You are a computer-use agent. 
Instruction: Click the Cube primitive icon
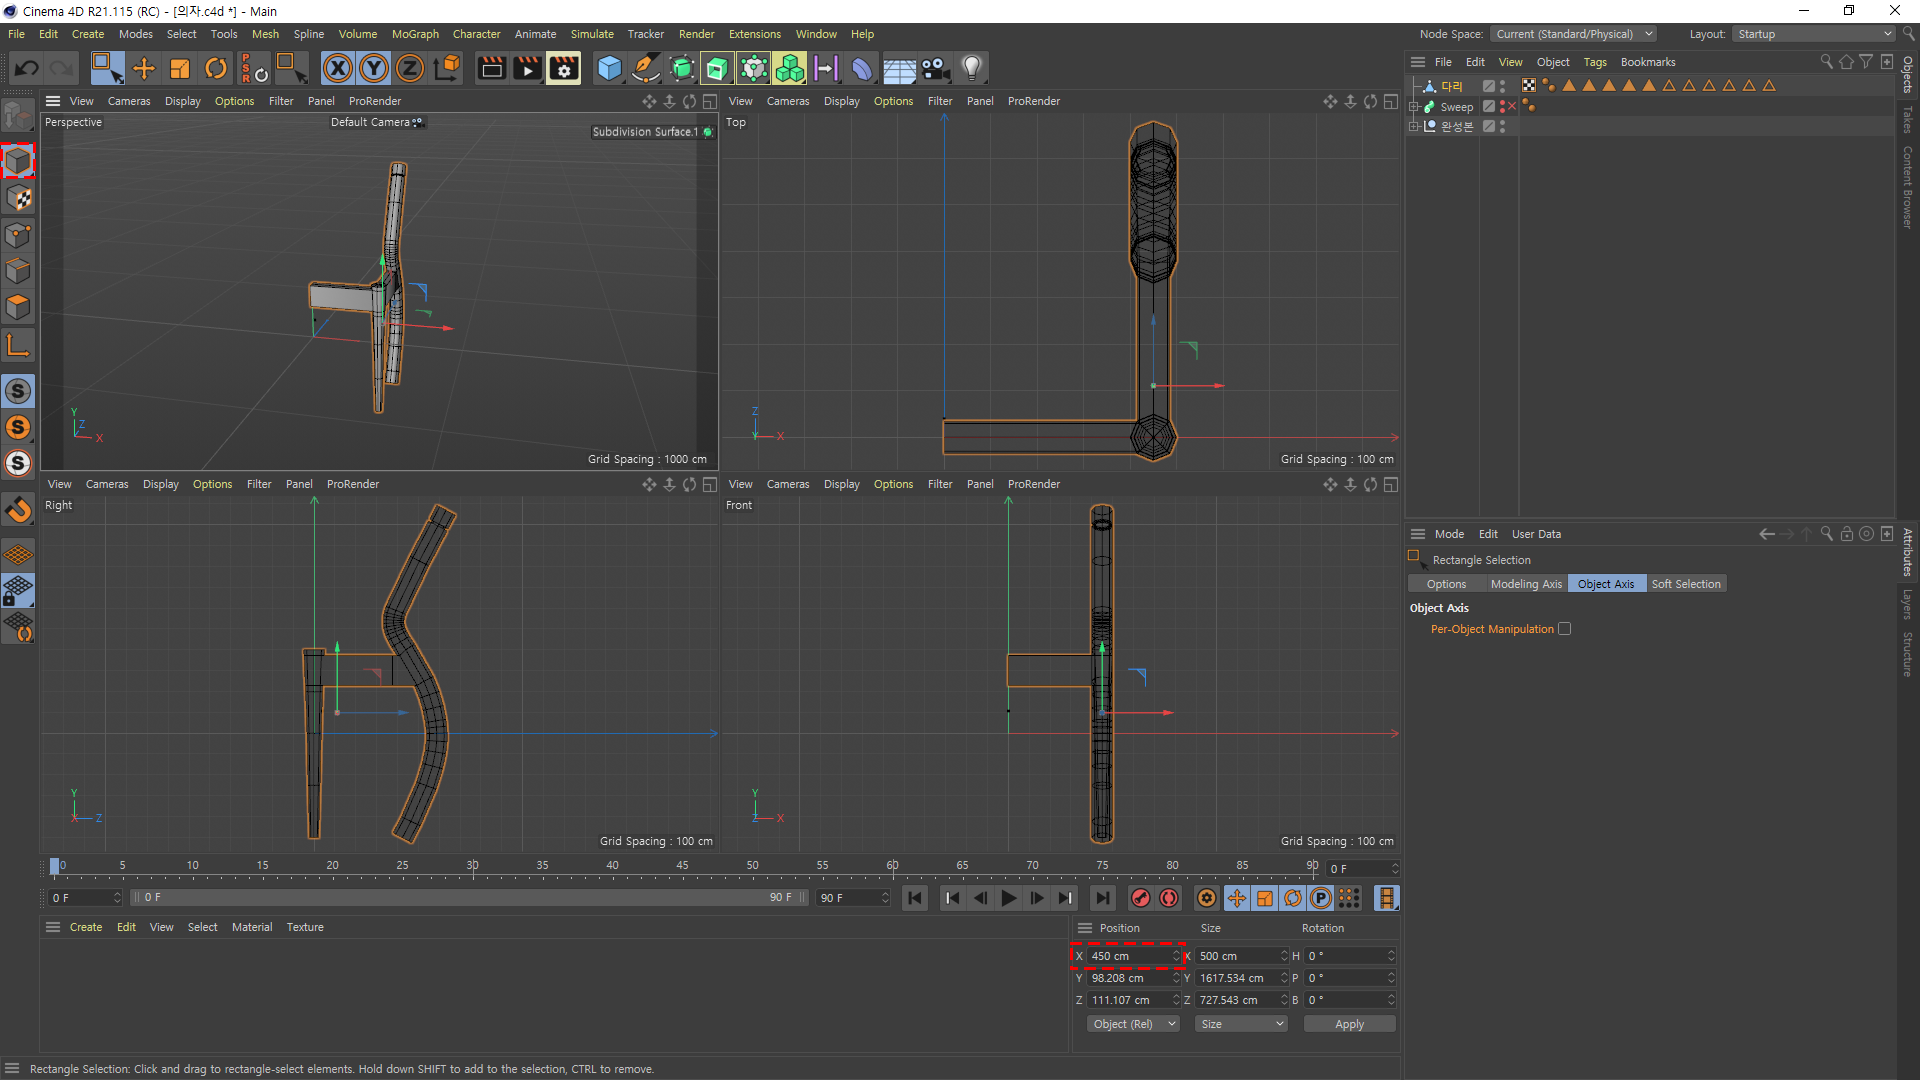coord(609,68)
